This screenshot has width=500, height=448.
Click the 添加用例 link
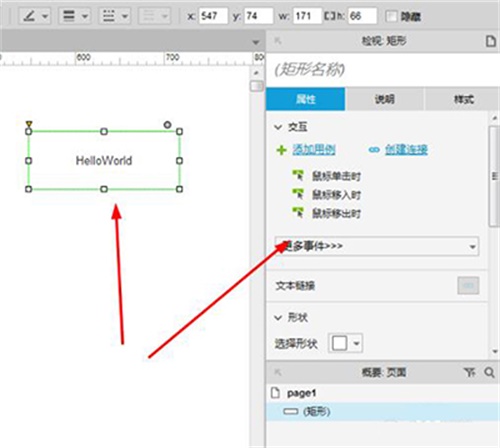click(314, 150)
